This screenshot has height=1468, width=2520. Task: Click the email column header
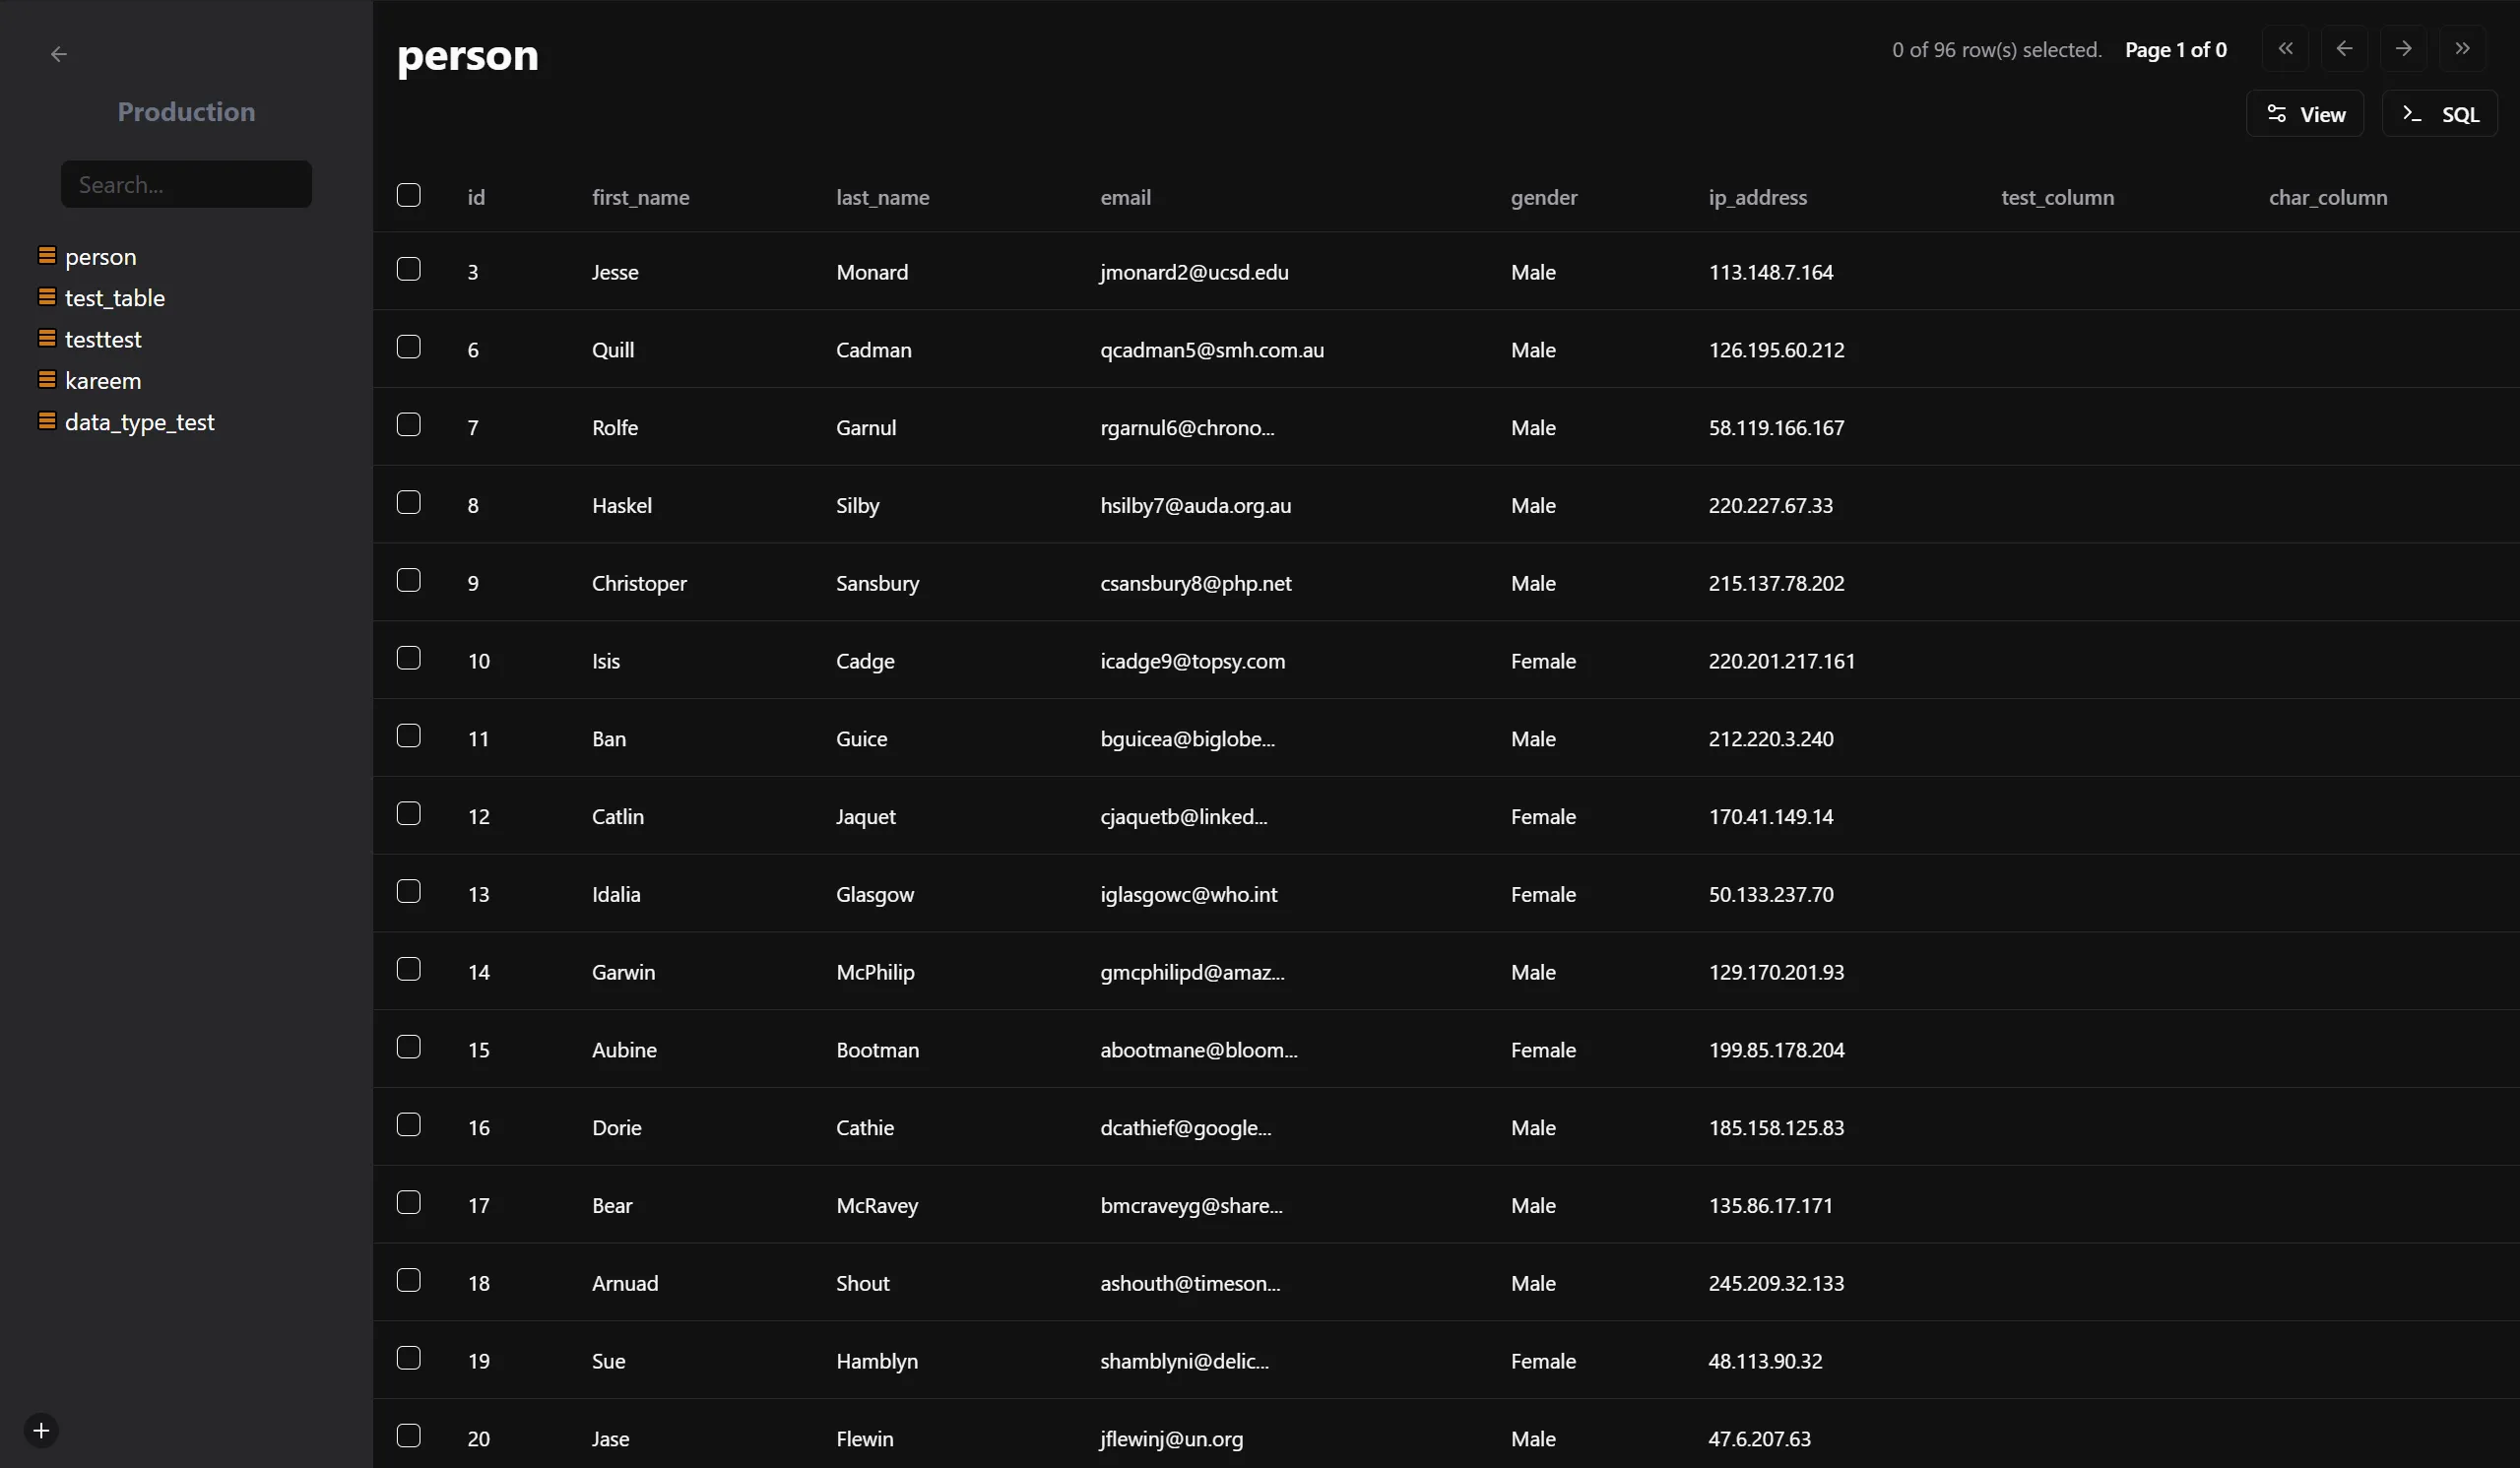click(x=1125, y=198)
